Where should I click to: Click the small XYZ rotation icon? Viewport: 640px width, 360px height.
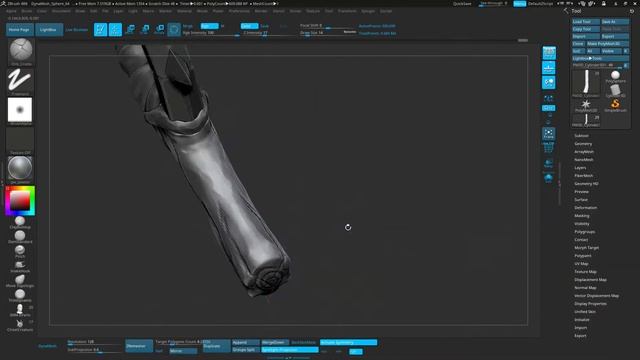(549, 98)
